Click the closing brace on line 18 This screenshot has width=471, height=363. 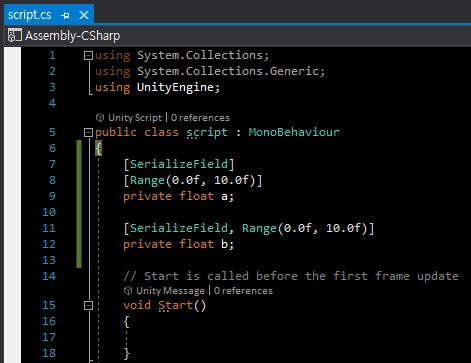(126, 354)
